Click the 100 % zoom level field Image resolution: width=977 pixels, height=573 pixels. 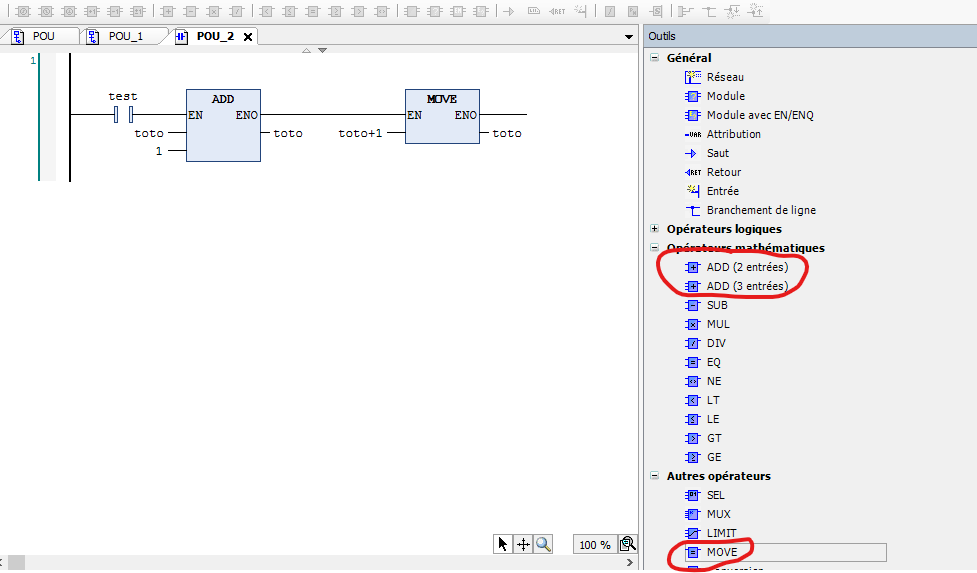[x=594, y=545]
